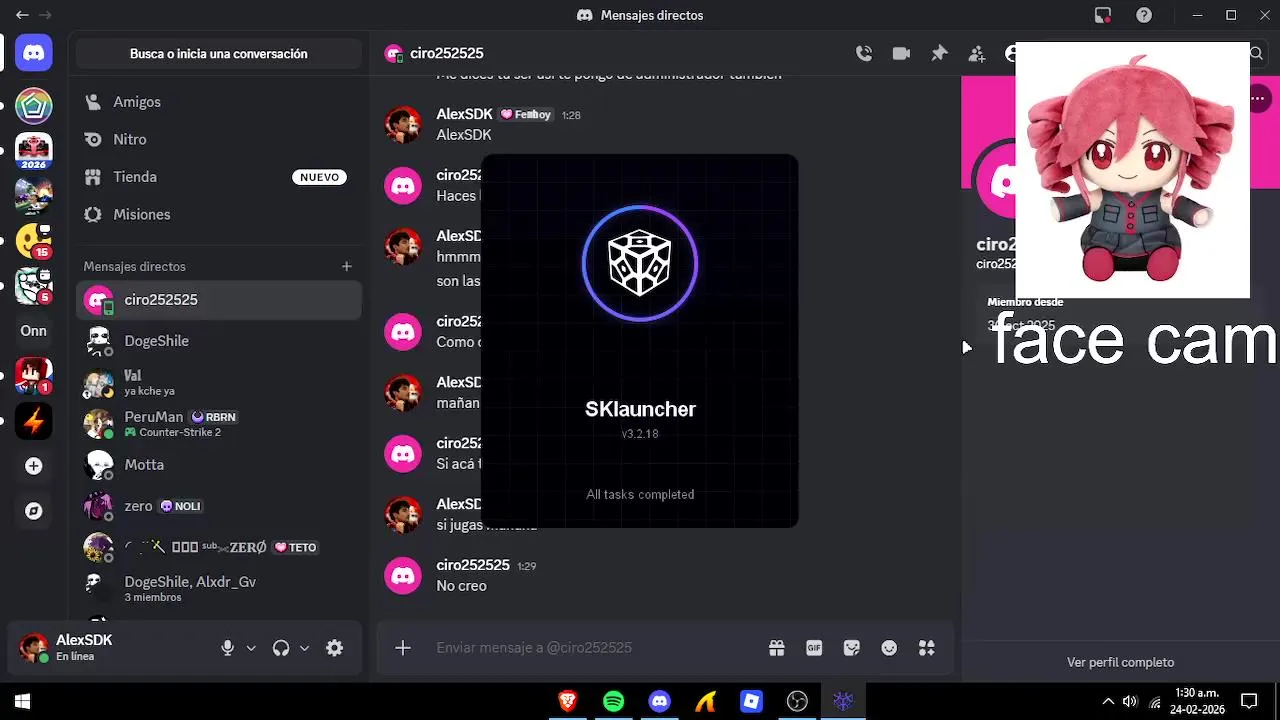Add friends to DM icon

point(976,54)
